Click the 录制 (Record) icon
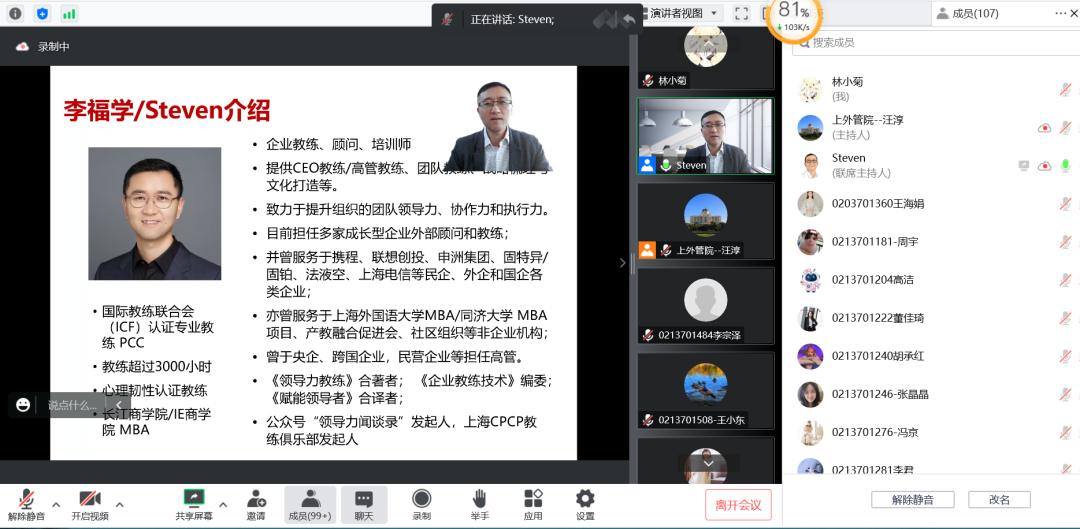This screenshot has width=1080, height=529. [x=422, y=499]
